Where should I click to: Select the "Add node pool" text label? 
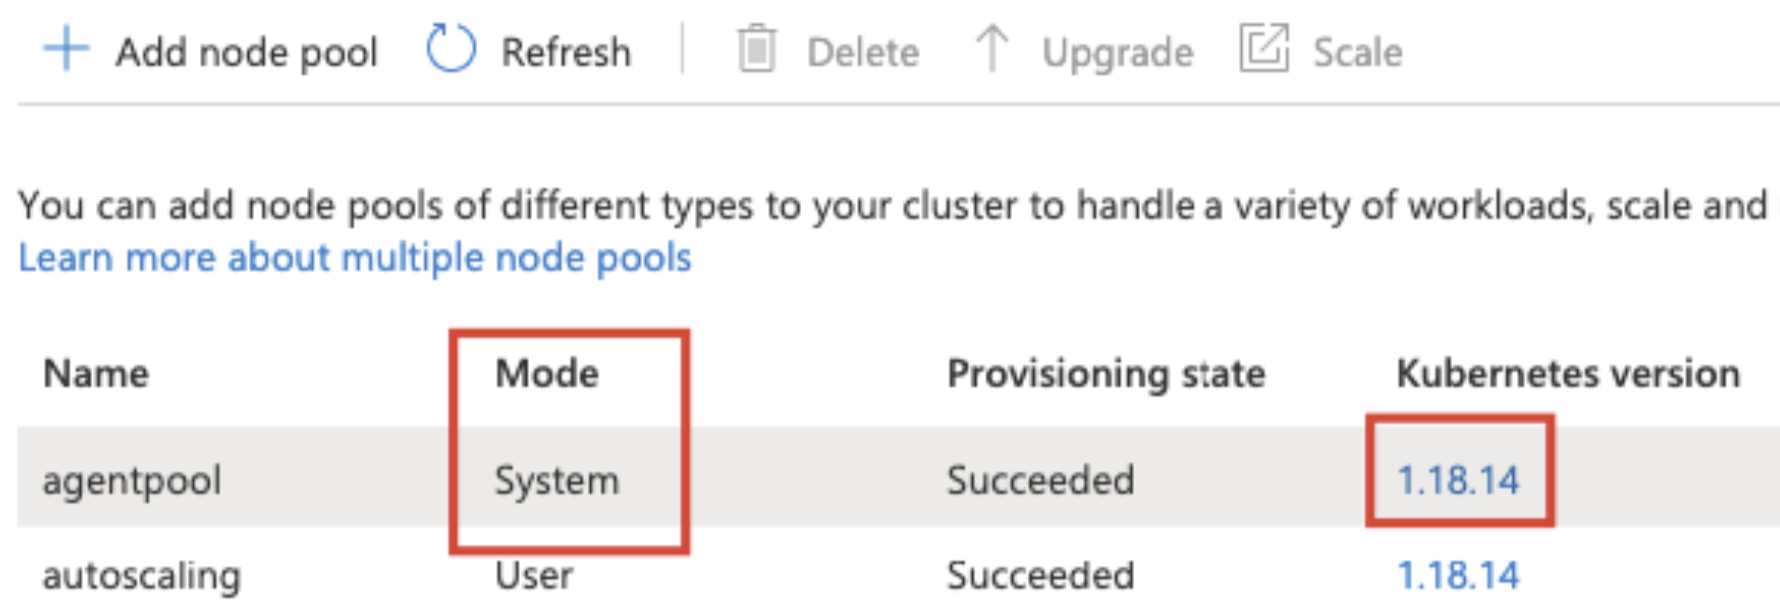coord(246,52)
